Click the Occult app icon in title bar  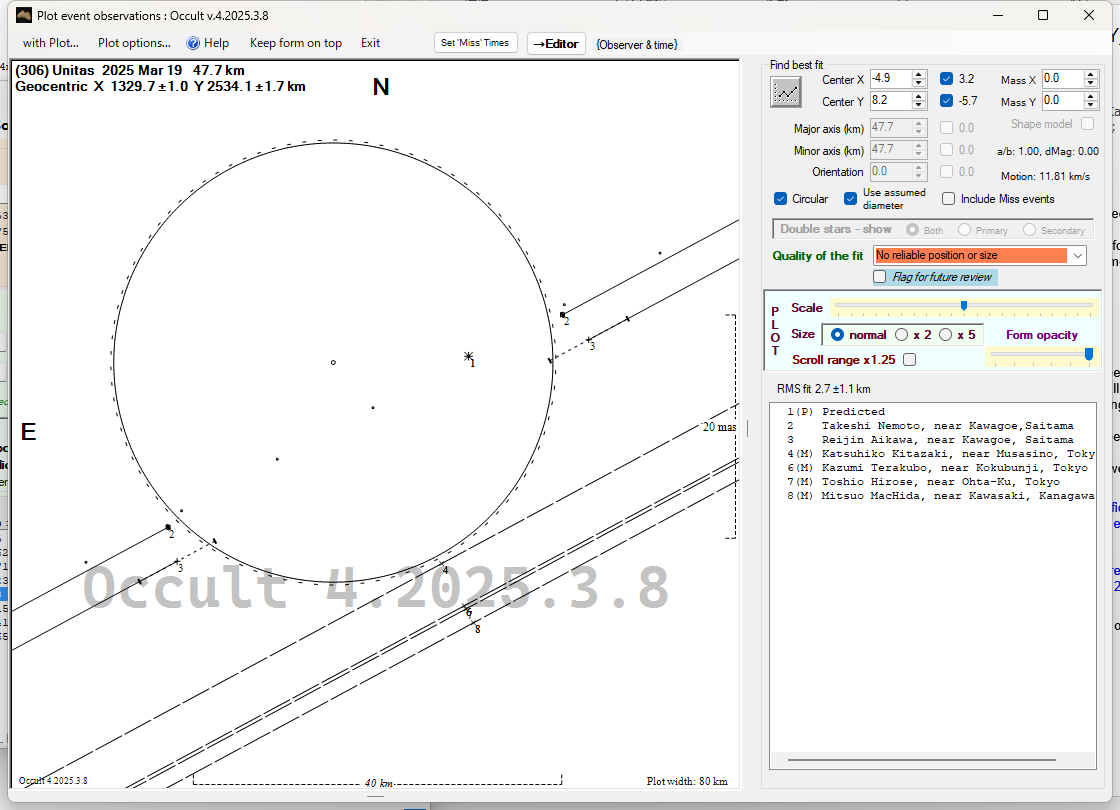(23, 15)
